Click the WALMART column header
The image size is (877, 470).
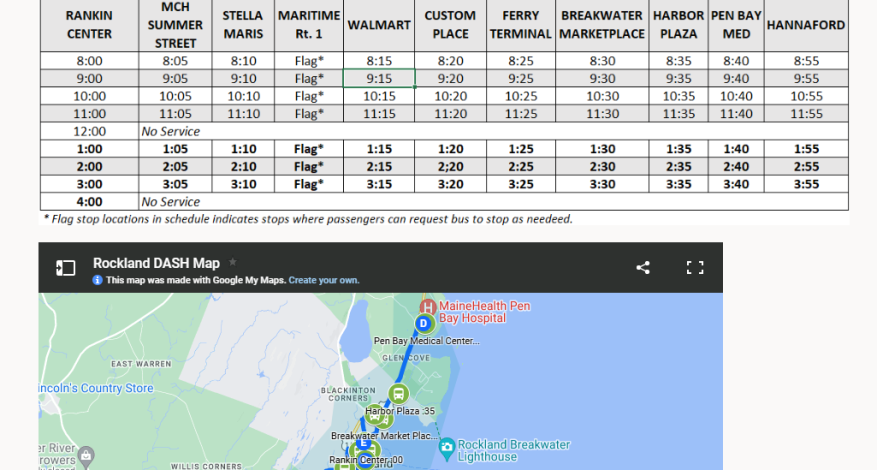click(x=378, y=24)
